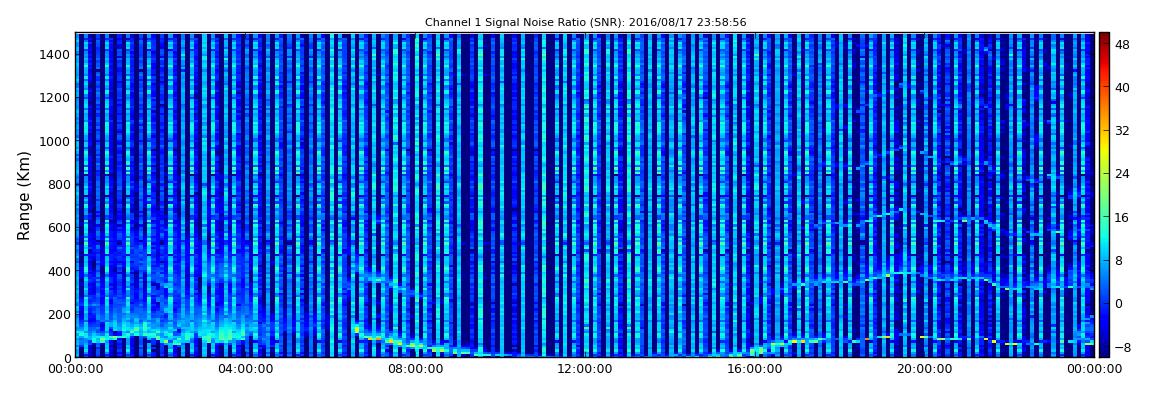Click the 1000 range tick label
This screenshot has height=407, width=1150.
[56, 141]
